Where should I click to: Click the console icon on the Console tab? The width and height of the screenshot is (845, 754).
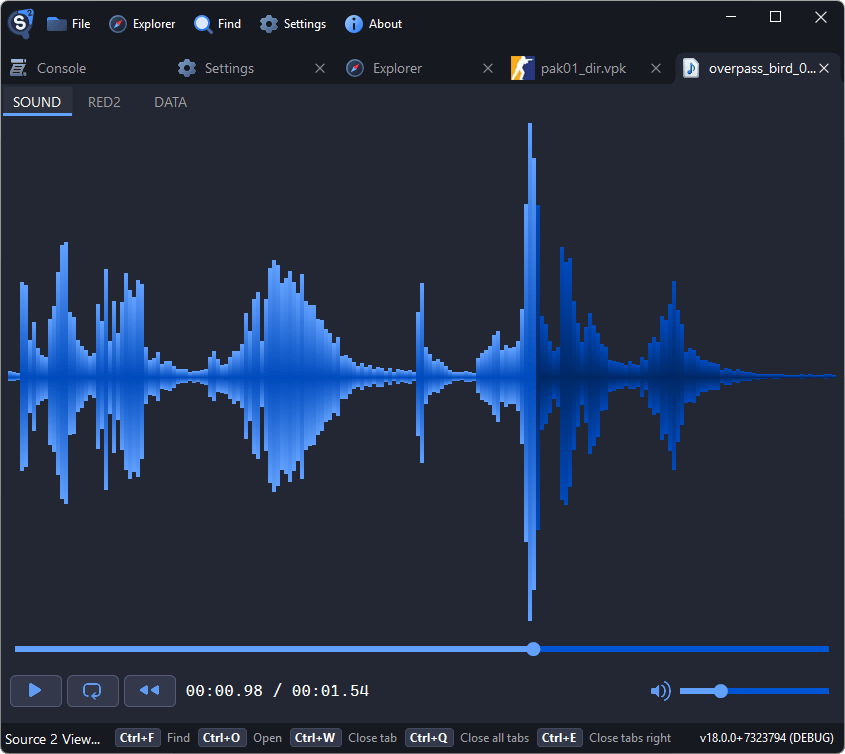click(x=17, y=68)
